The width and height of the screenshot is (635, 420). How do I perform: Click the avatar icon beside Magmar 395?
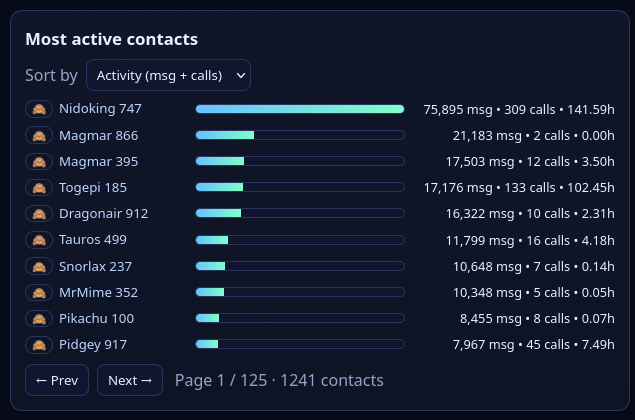(39, 161)
